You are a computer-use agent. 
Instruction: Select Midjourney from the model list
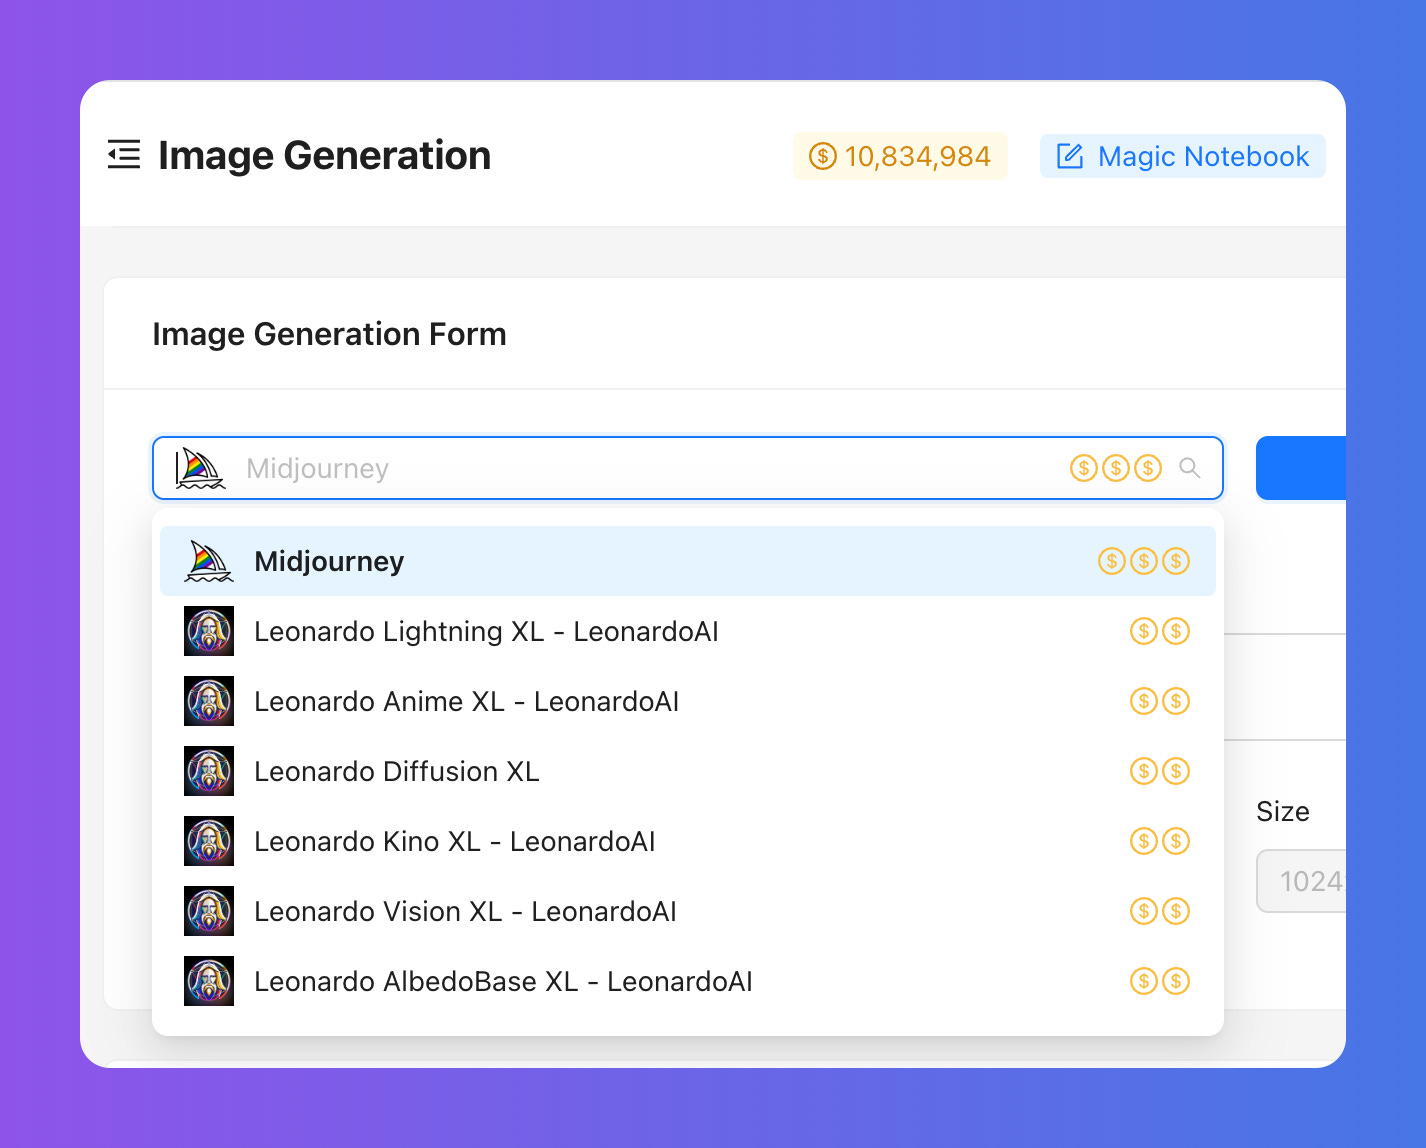tap(688, 561)
